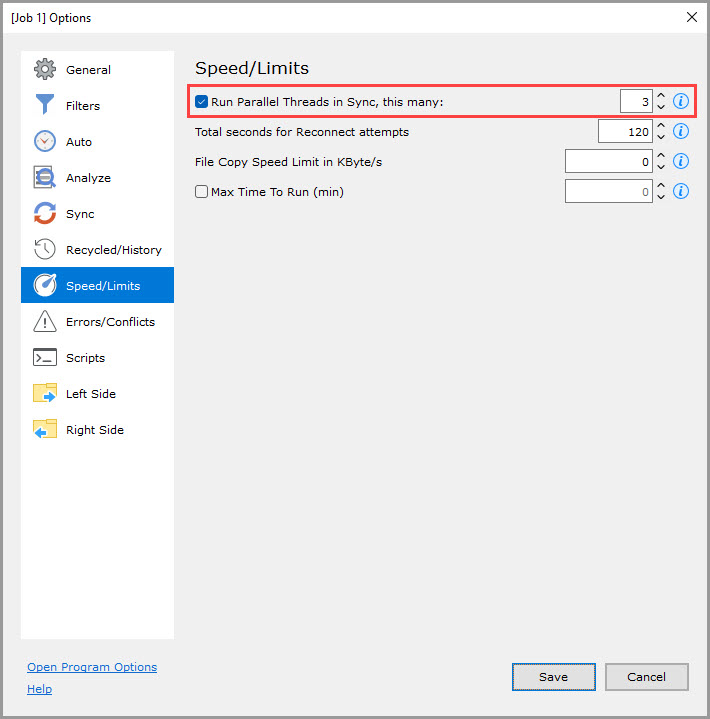Click the reconnect attempts seconds field
The width and height of the screenshot is (710, 719).
[624, 131]
